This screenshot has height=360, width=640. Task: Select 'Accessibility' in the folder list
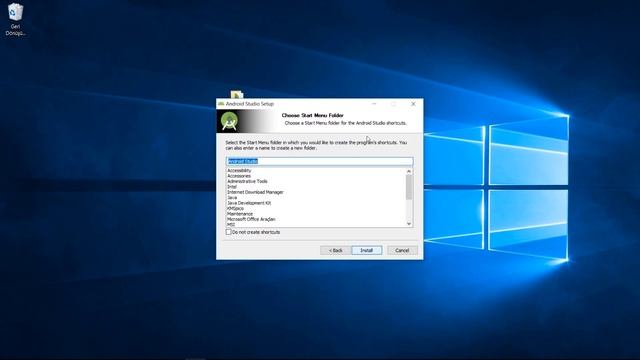click(239, 171)
